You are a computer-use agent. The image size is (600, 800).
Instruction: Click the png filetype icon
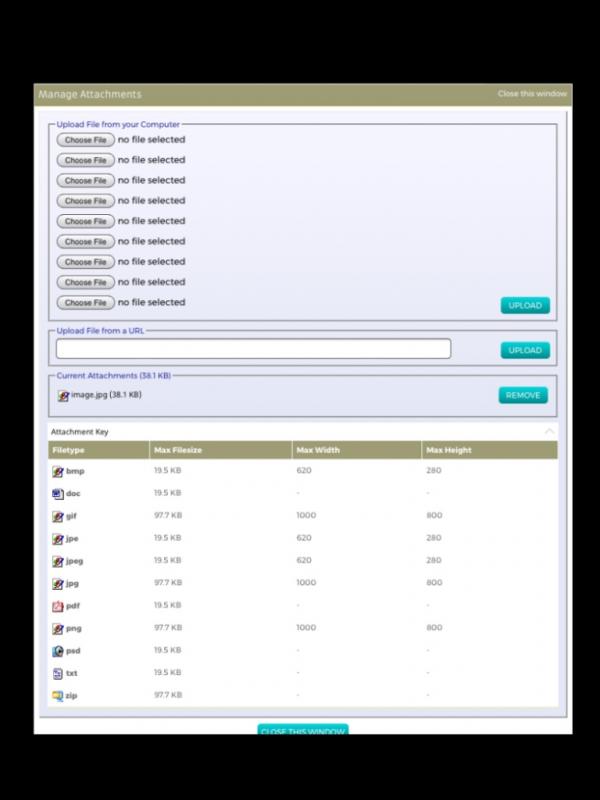pyautogui.click(x=58, y=628)
